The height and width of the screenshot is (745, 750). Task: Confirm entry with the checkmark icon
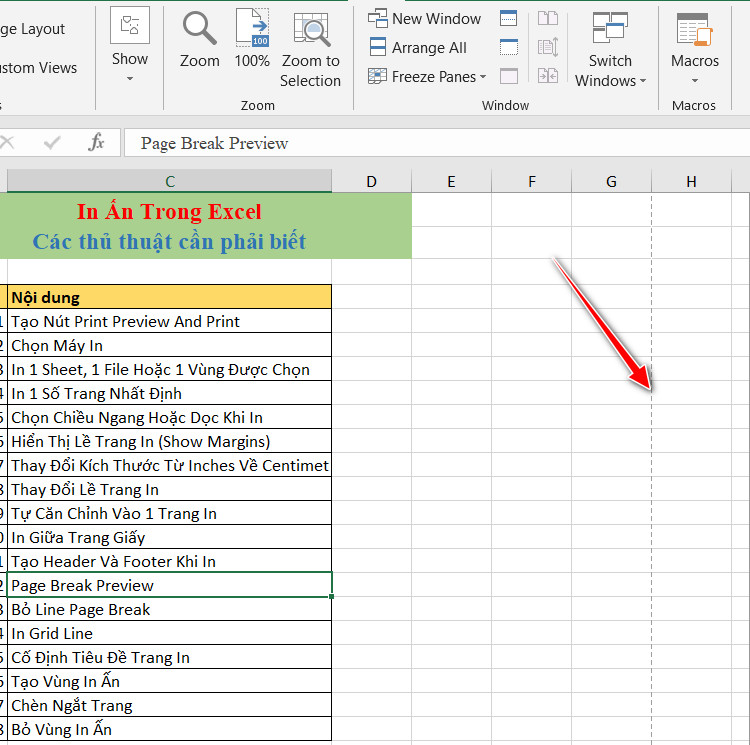[x=52, y=142]
